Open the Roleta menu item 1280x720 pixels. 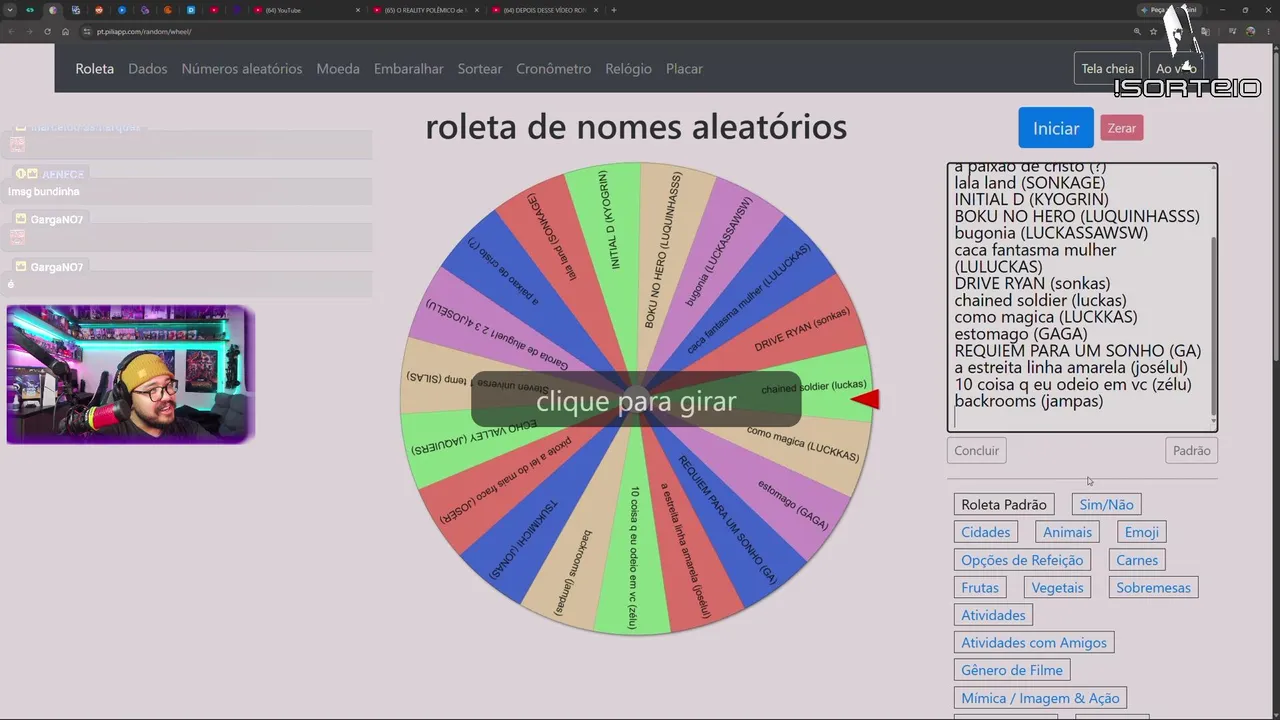(x=95, y=69)
